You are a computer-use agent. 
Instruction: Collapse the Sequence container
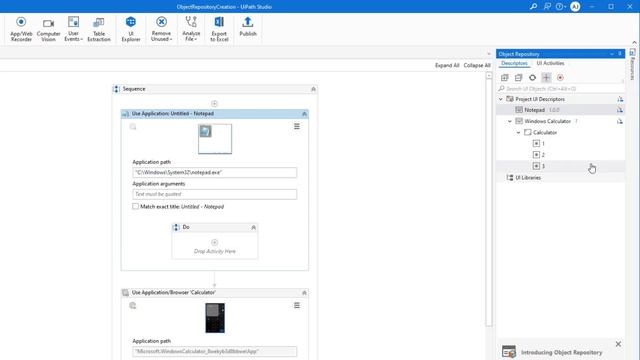click(313, 89)
